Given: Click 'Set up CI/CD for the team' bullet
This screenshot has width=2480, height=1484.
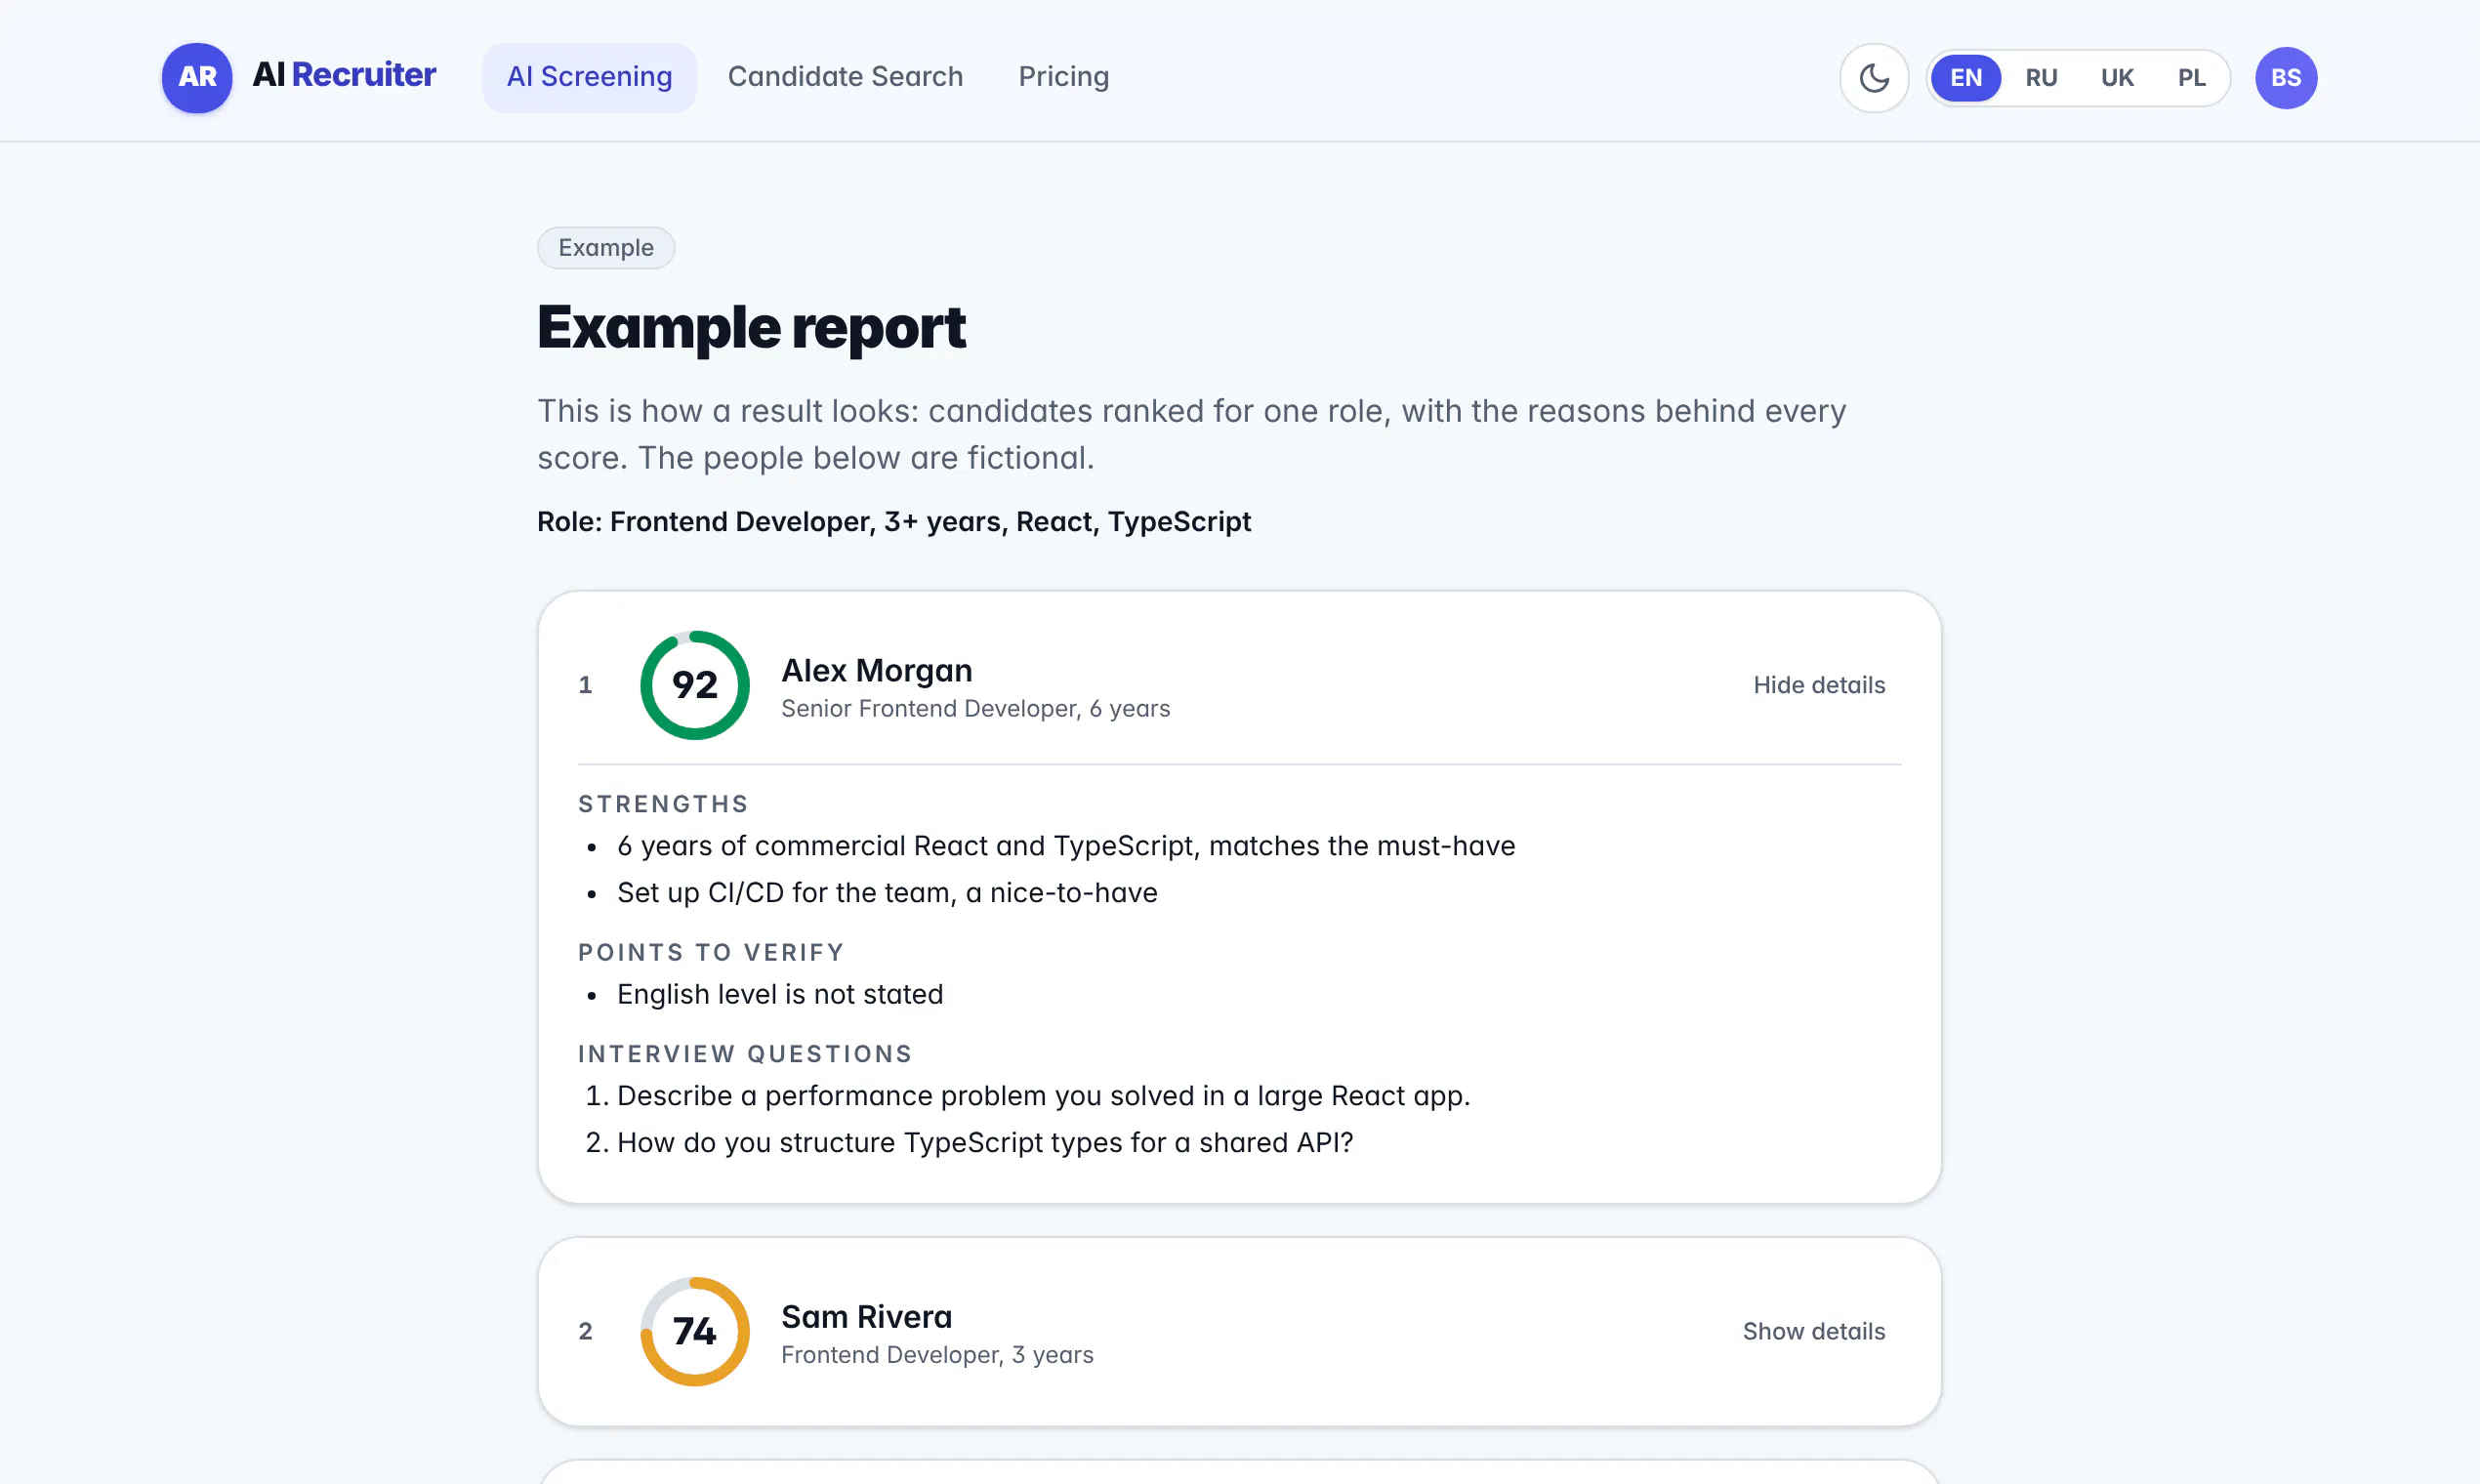Looking at the screenshot, I should tap(887, 892).
